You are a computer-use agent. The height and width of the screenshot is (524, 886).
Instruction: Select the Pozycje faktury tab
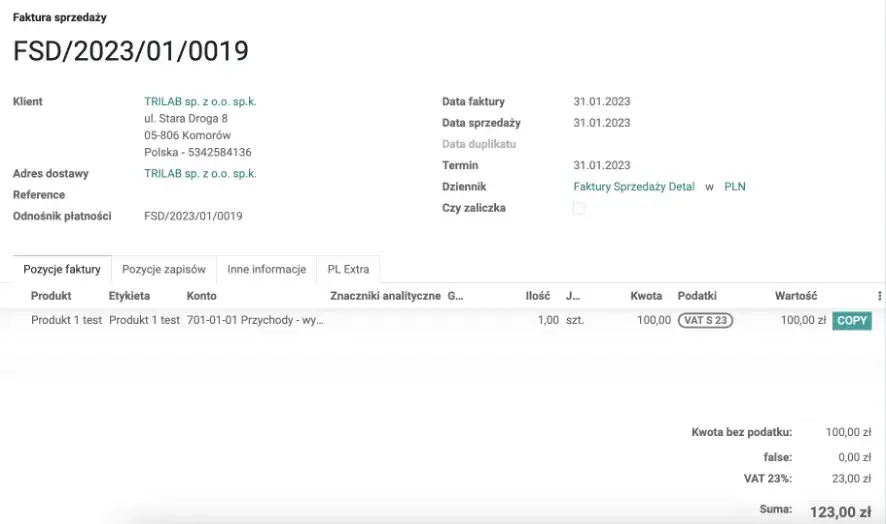(x=62, y=270)
